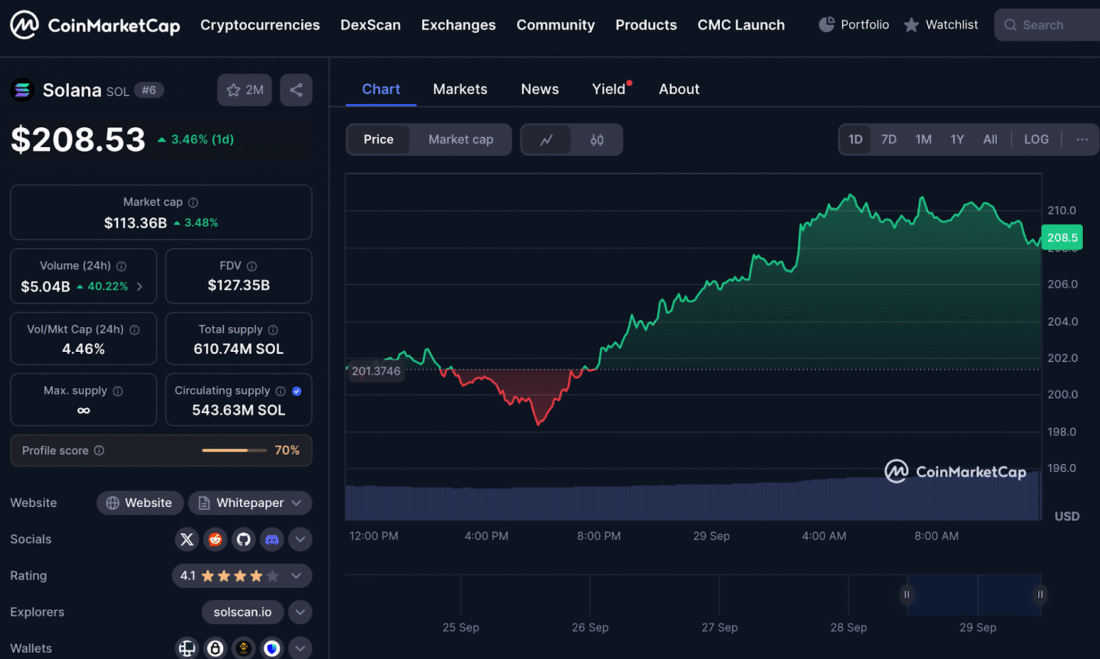Switch to candlestick chart view icon
The image size is (1100, 659).
[597, 140]
